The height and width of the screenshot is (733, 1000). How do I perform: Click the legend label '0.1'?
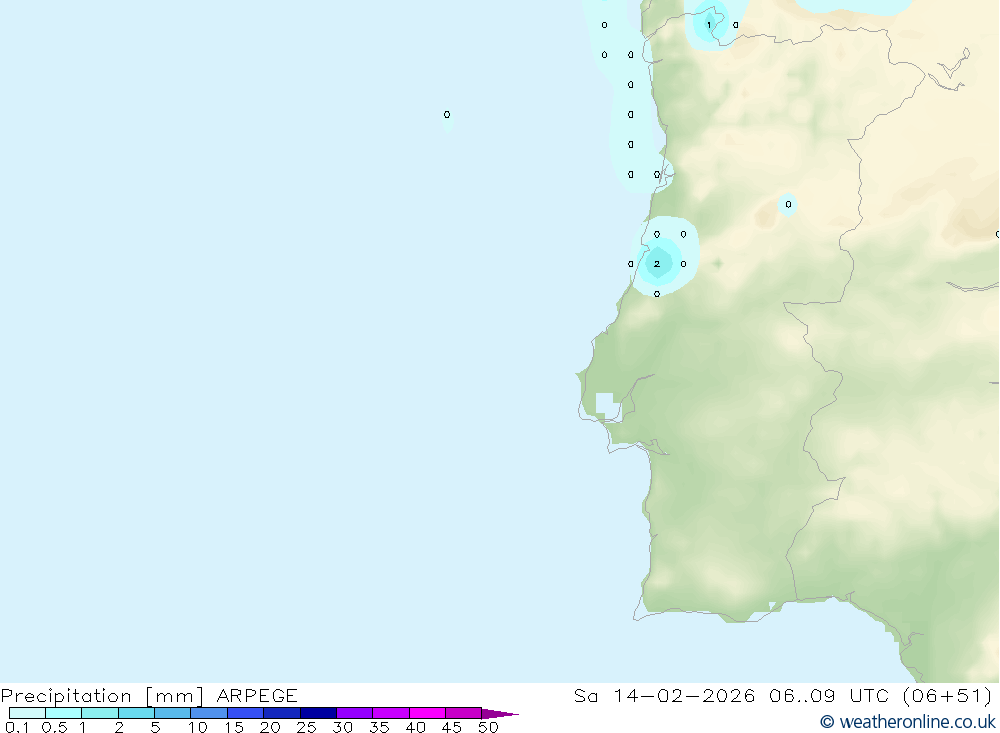tap(17, 727)
